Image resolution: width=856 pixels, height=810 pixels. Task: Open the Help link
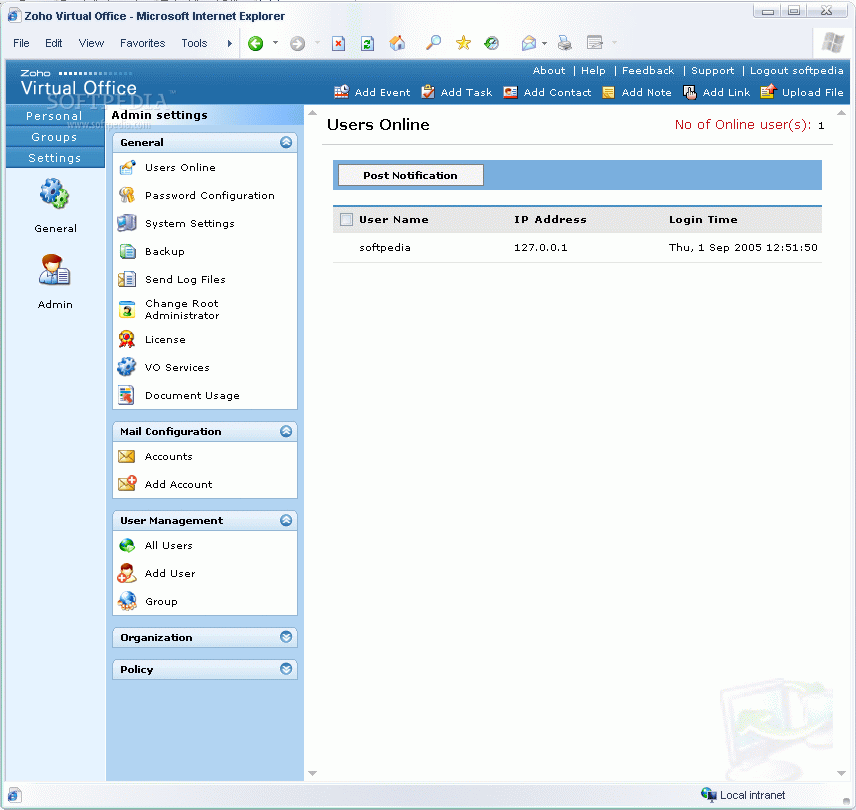click(x=593, y=70)
